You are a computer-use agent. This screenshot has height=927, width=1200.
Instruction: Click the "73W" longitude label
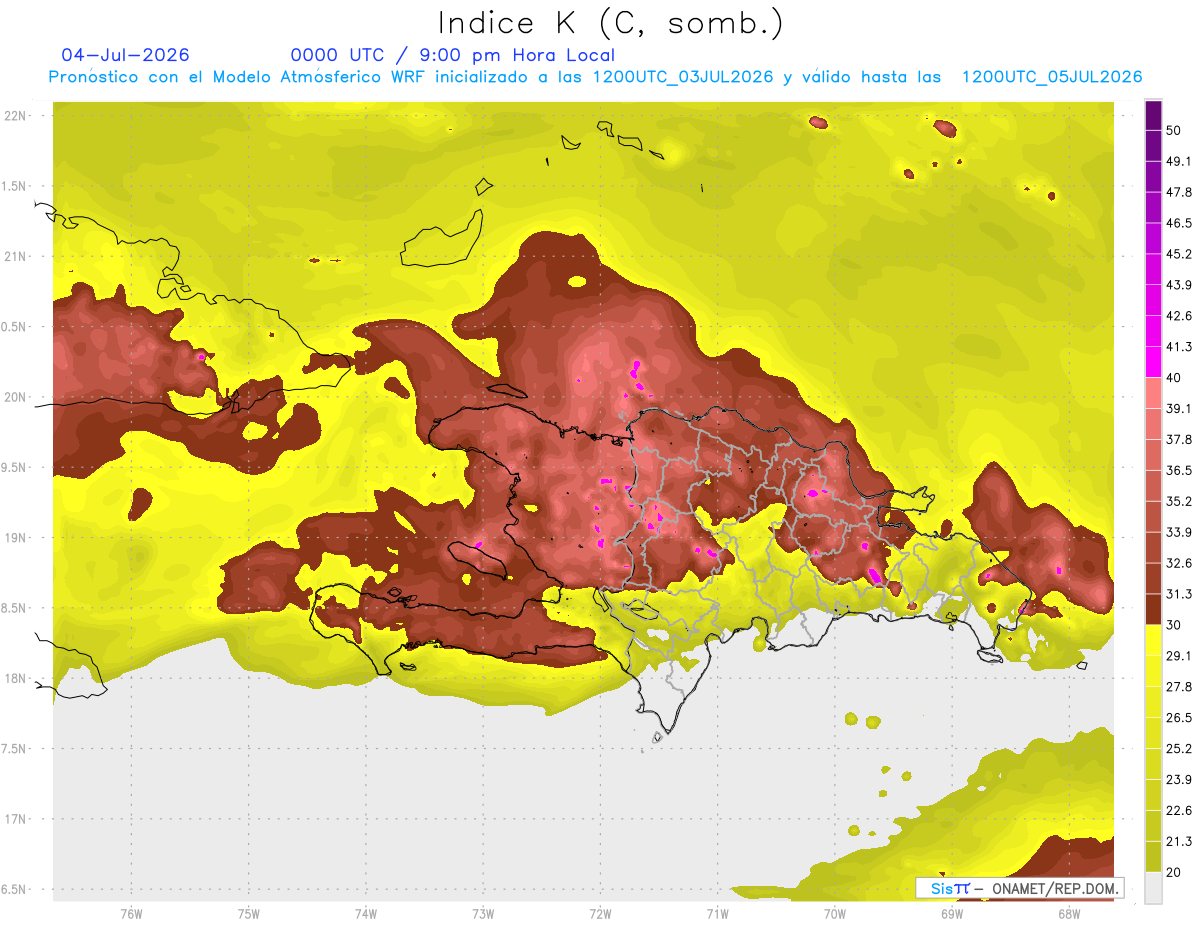click(x=483, y=913)
